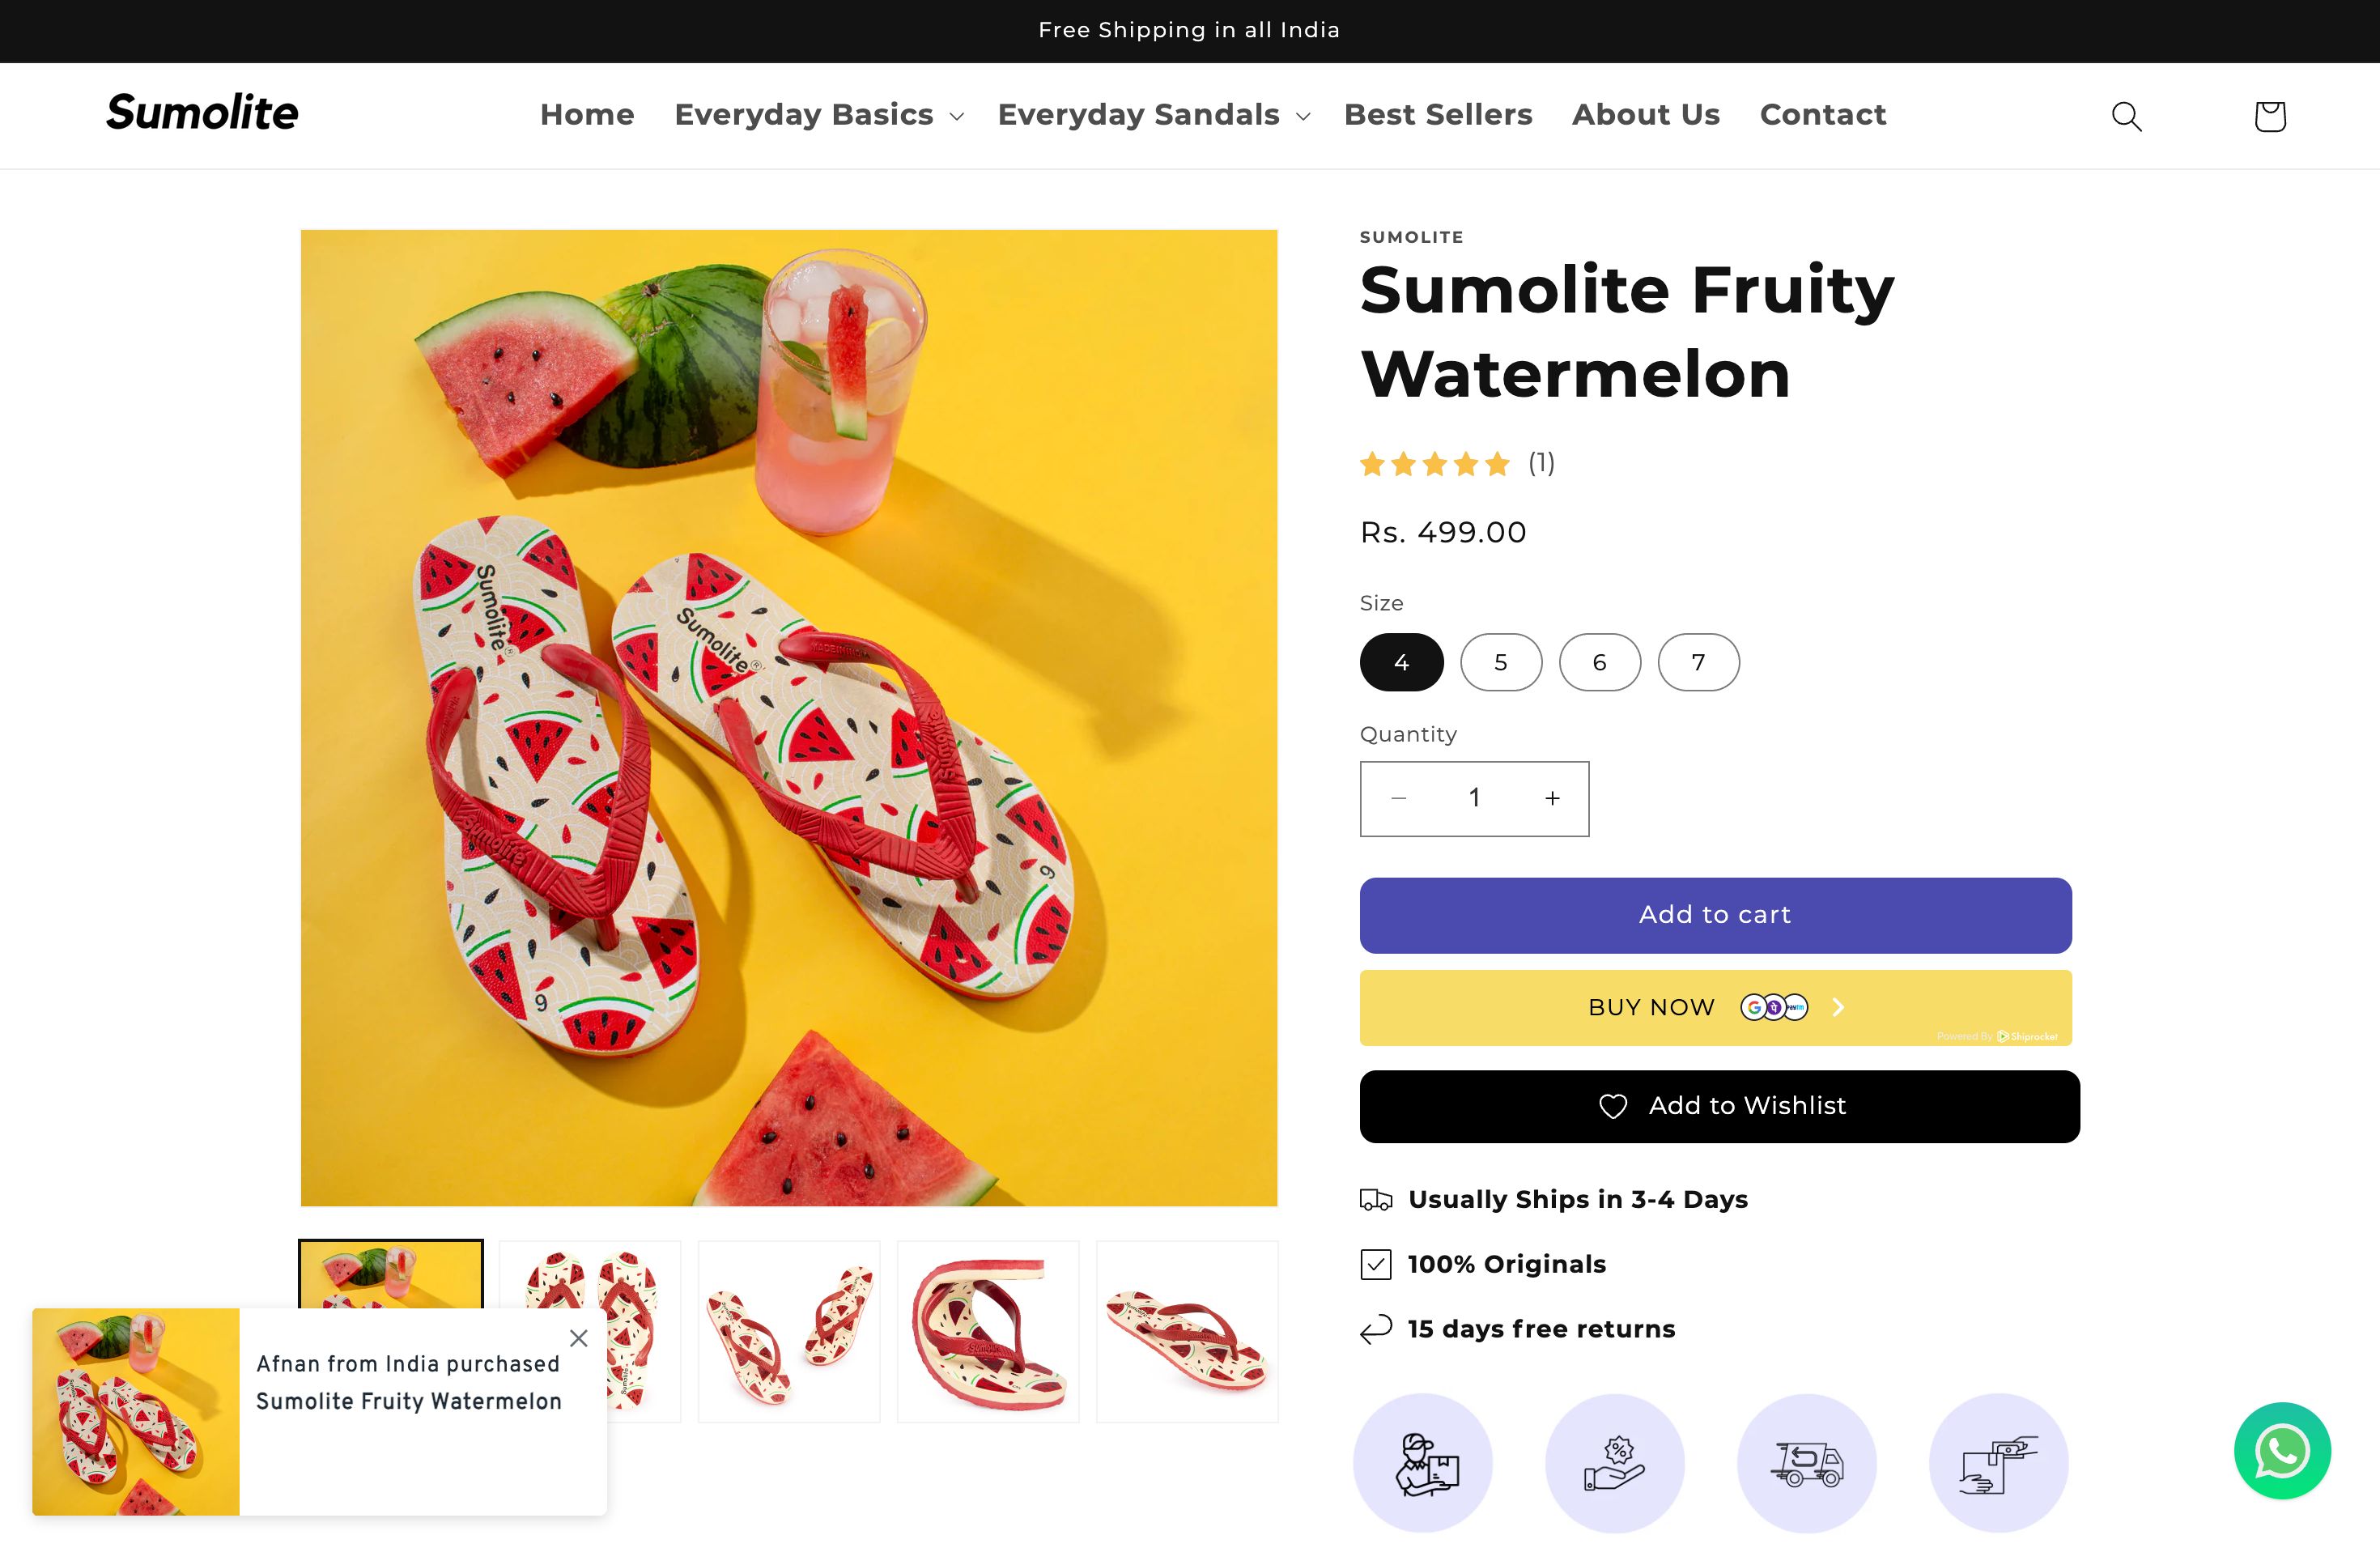The image size is (2380, 1548).
Task: Click the return truck badge icon
Action: coord(1806,1463)
